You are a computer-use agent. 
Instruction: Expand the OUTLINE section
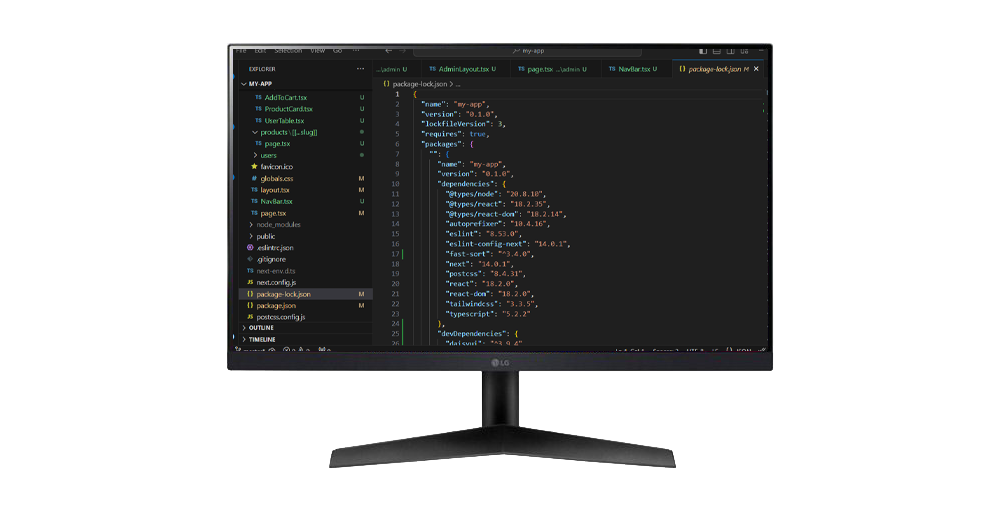[305, 328]
